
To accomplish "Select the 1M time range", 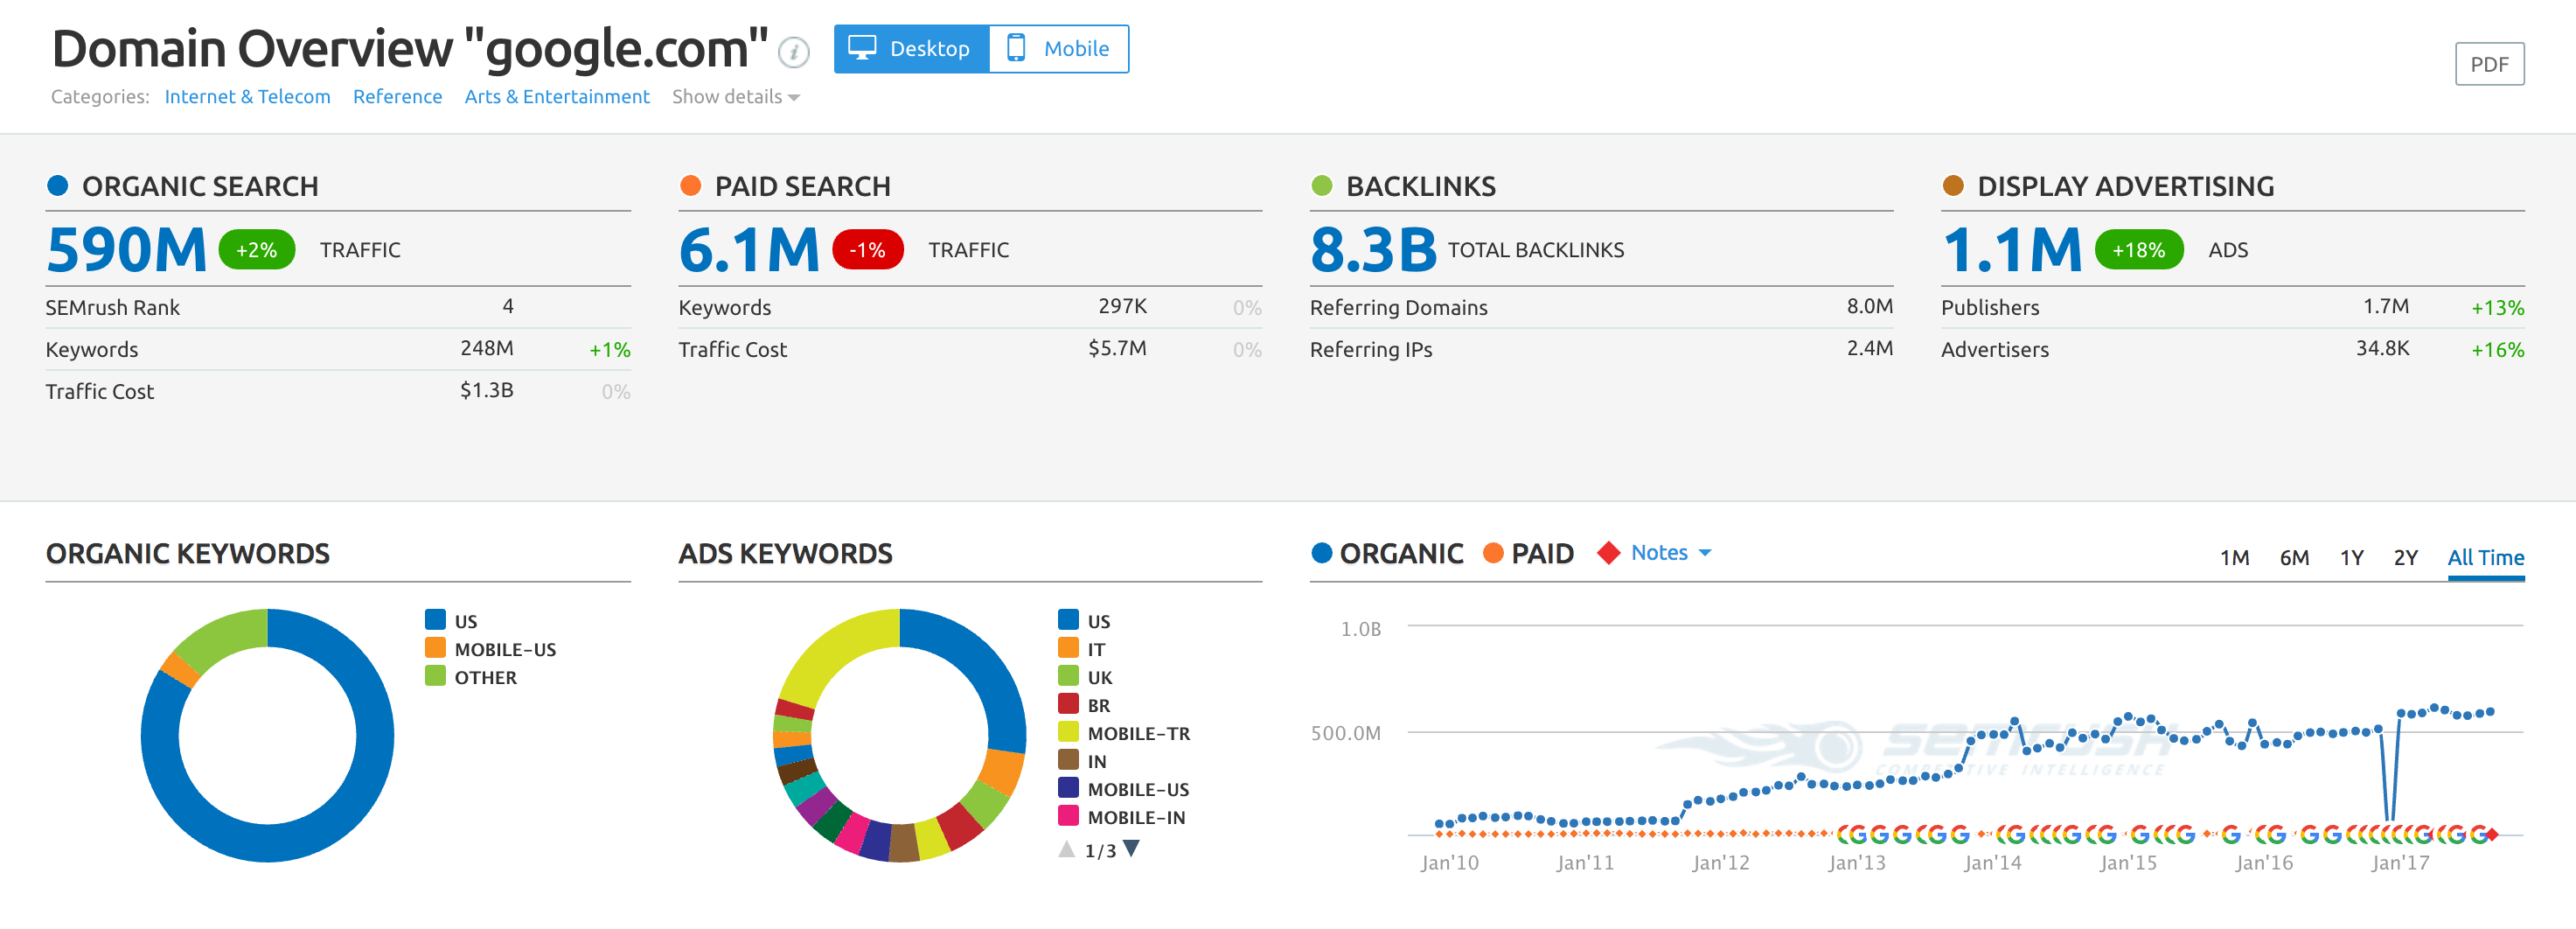I will point(2234,557).
